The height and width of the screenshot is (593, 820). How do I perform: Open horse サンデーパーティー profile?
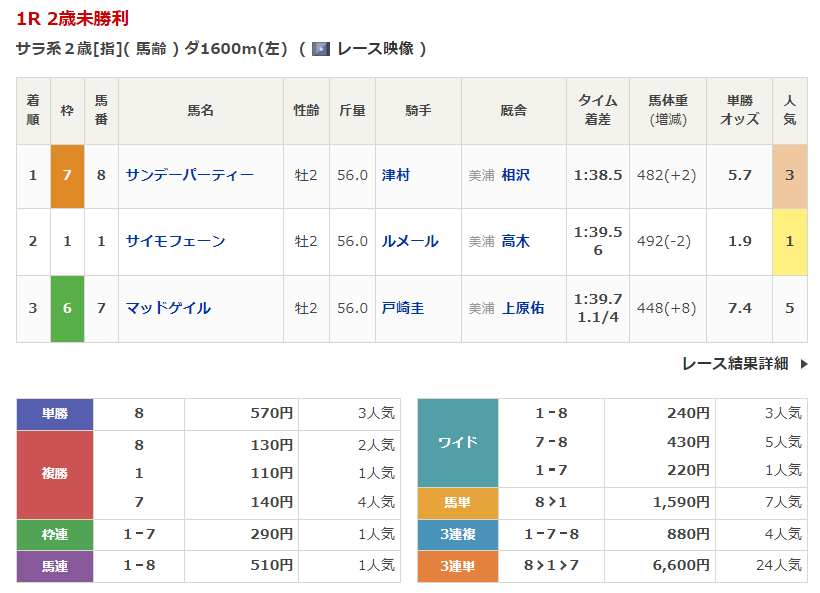pos(189,175)
